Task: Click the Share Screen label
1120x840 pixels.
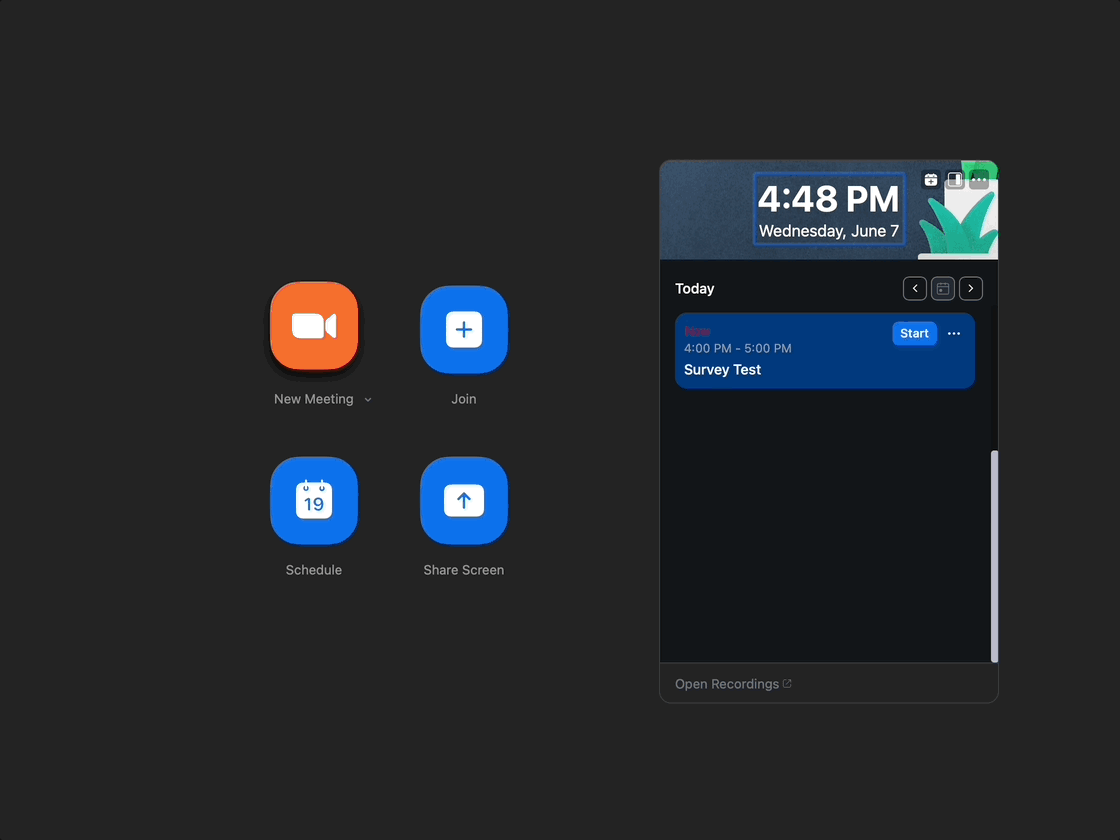Action: 464,570
